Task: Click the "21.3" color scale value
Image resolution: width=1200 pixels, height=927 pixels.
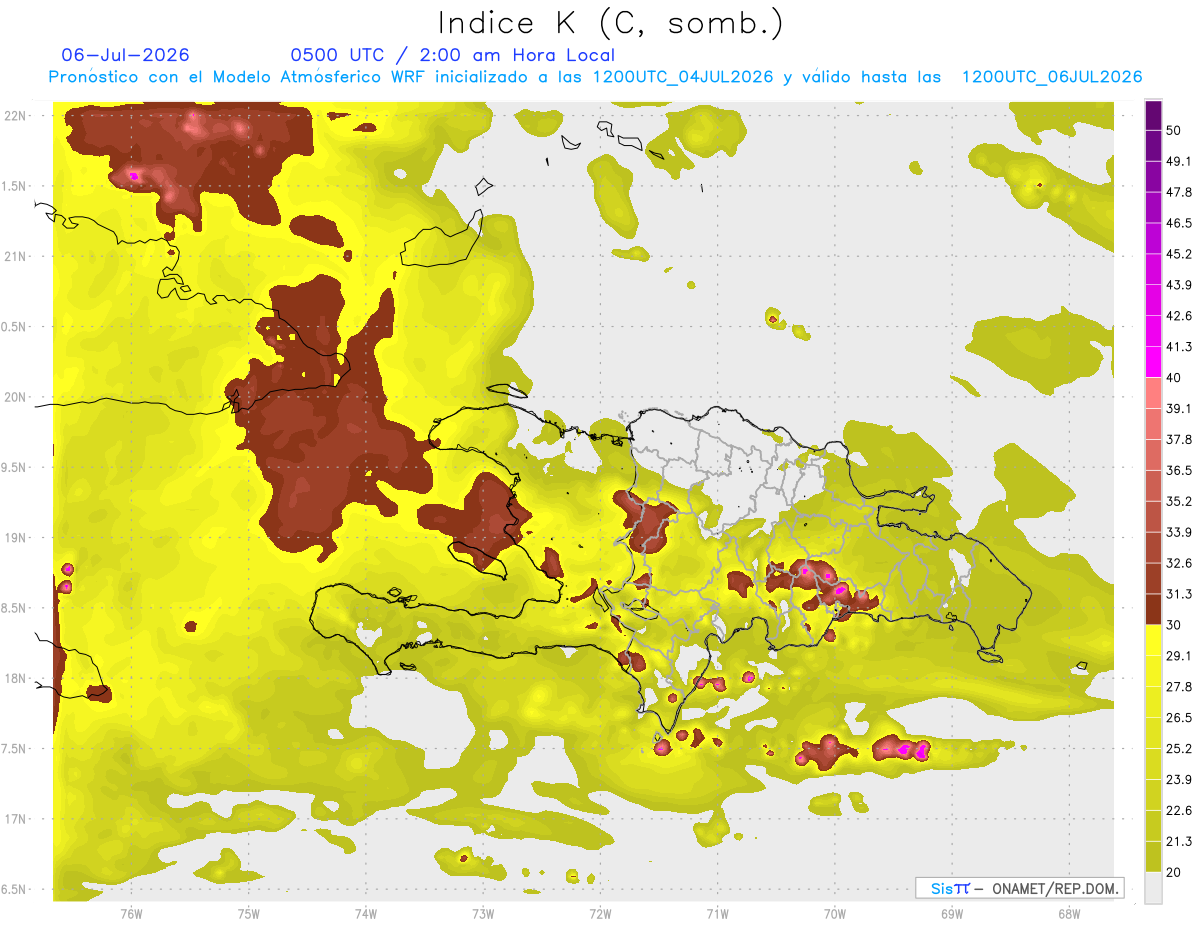Action: (x=1179, y=842)
